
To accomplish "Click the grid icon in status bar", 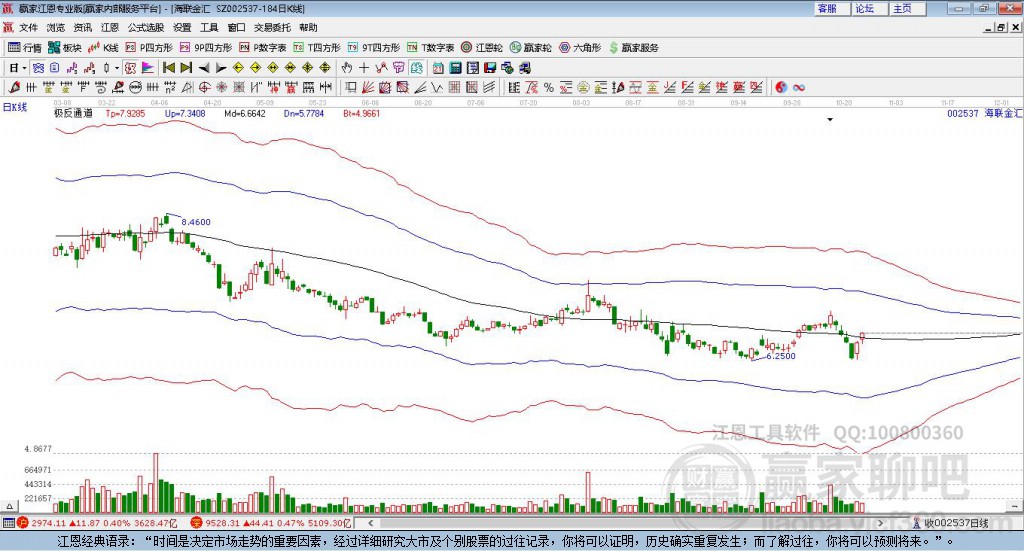I will 8,523.
